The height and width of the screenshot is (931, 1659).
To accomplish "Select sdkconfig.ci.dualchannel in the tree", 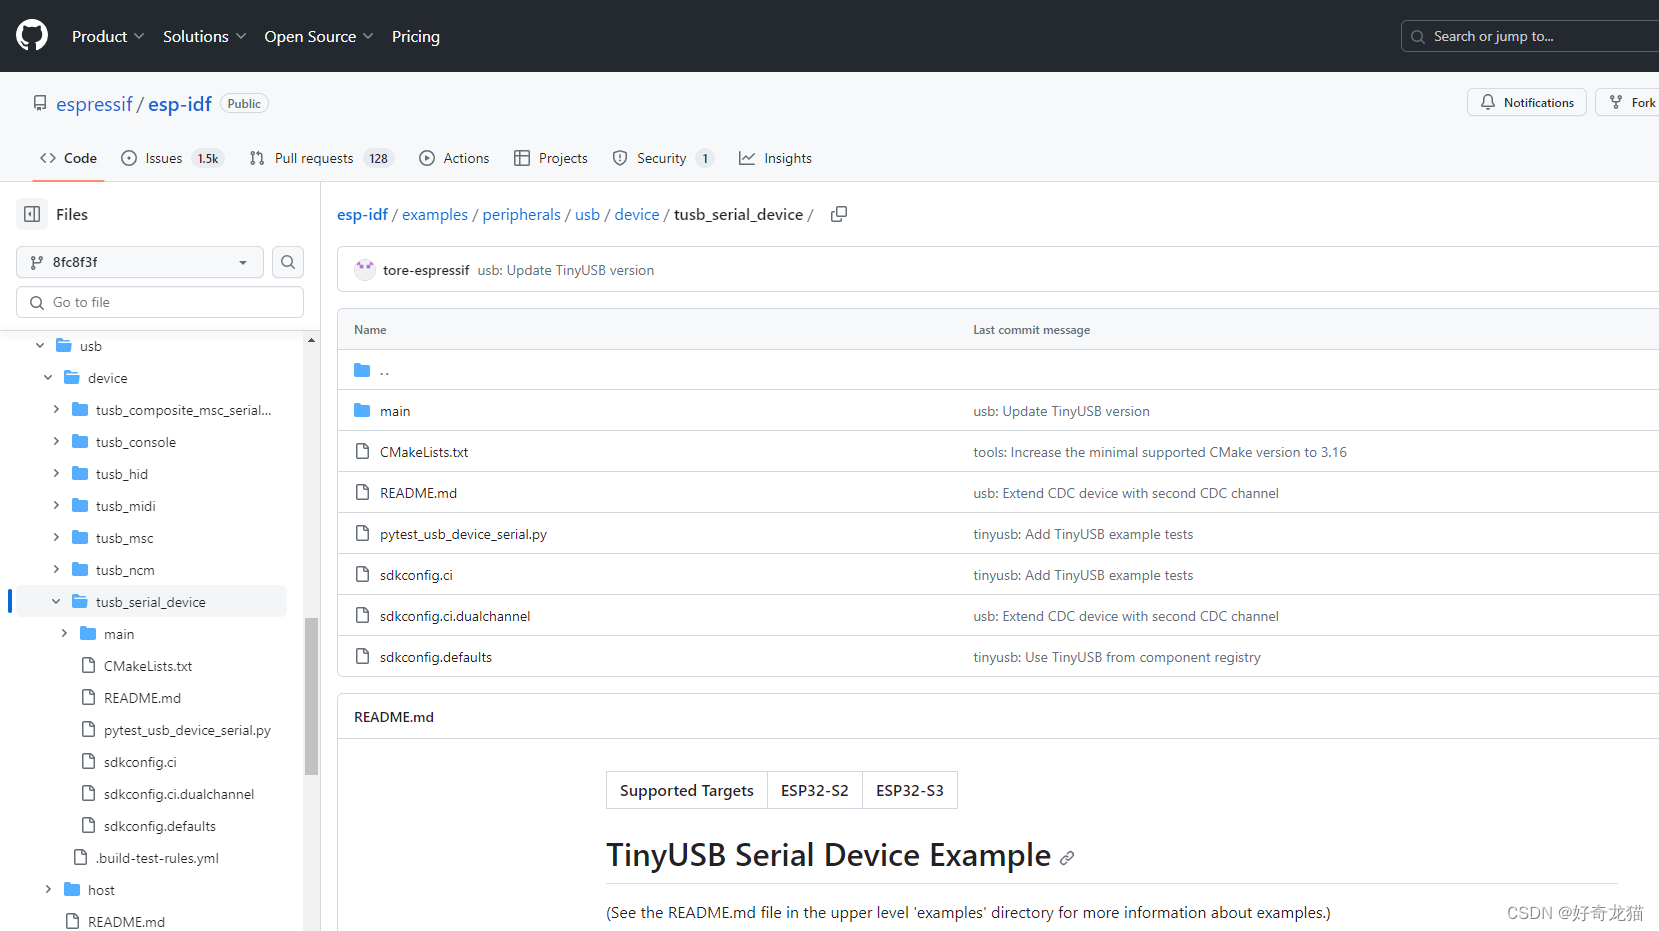I will coord(179,794).
